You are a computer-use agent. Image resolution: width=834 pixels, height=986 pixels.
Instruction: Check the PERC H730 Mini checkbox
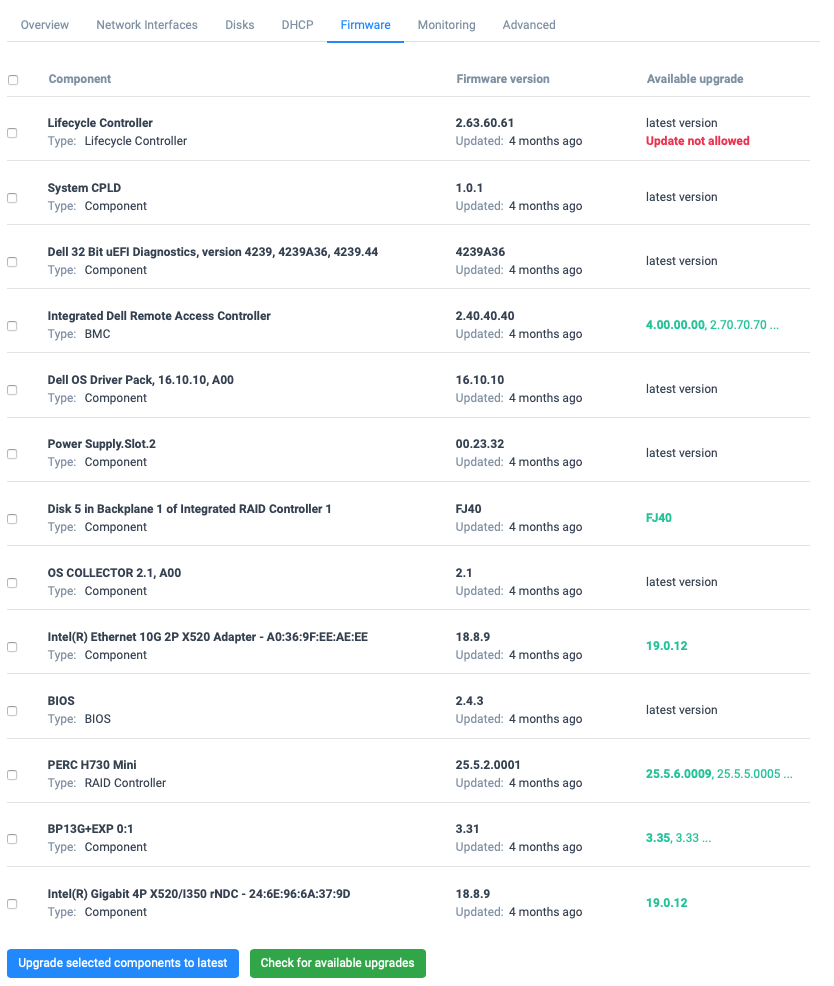[x=12, y=775]
